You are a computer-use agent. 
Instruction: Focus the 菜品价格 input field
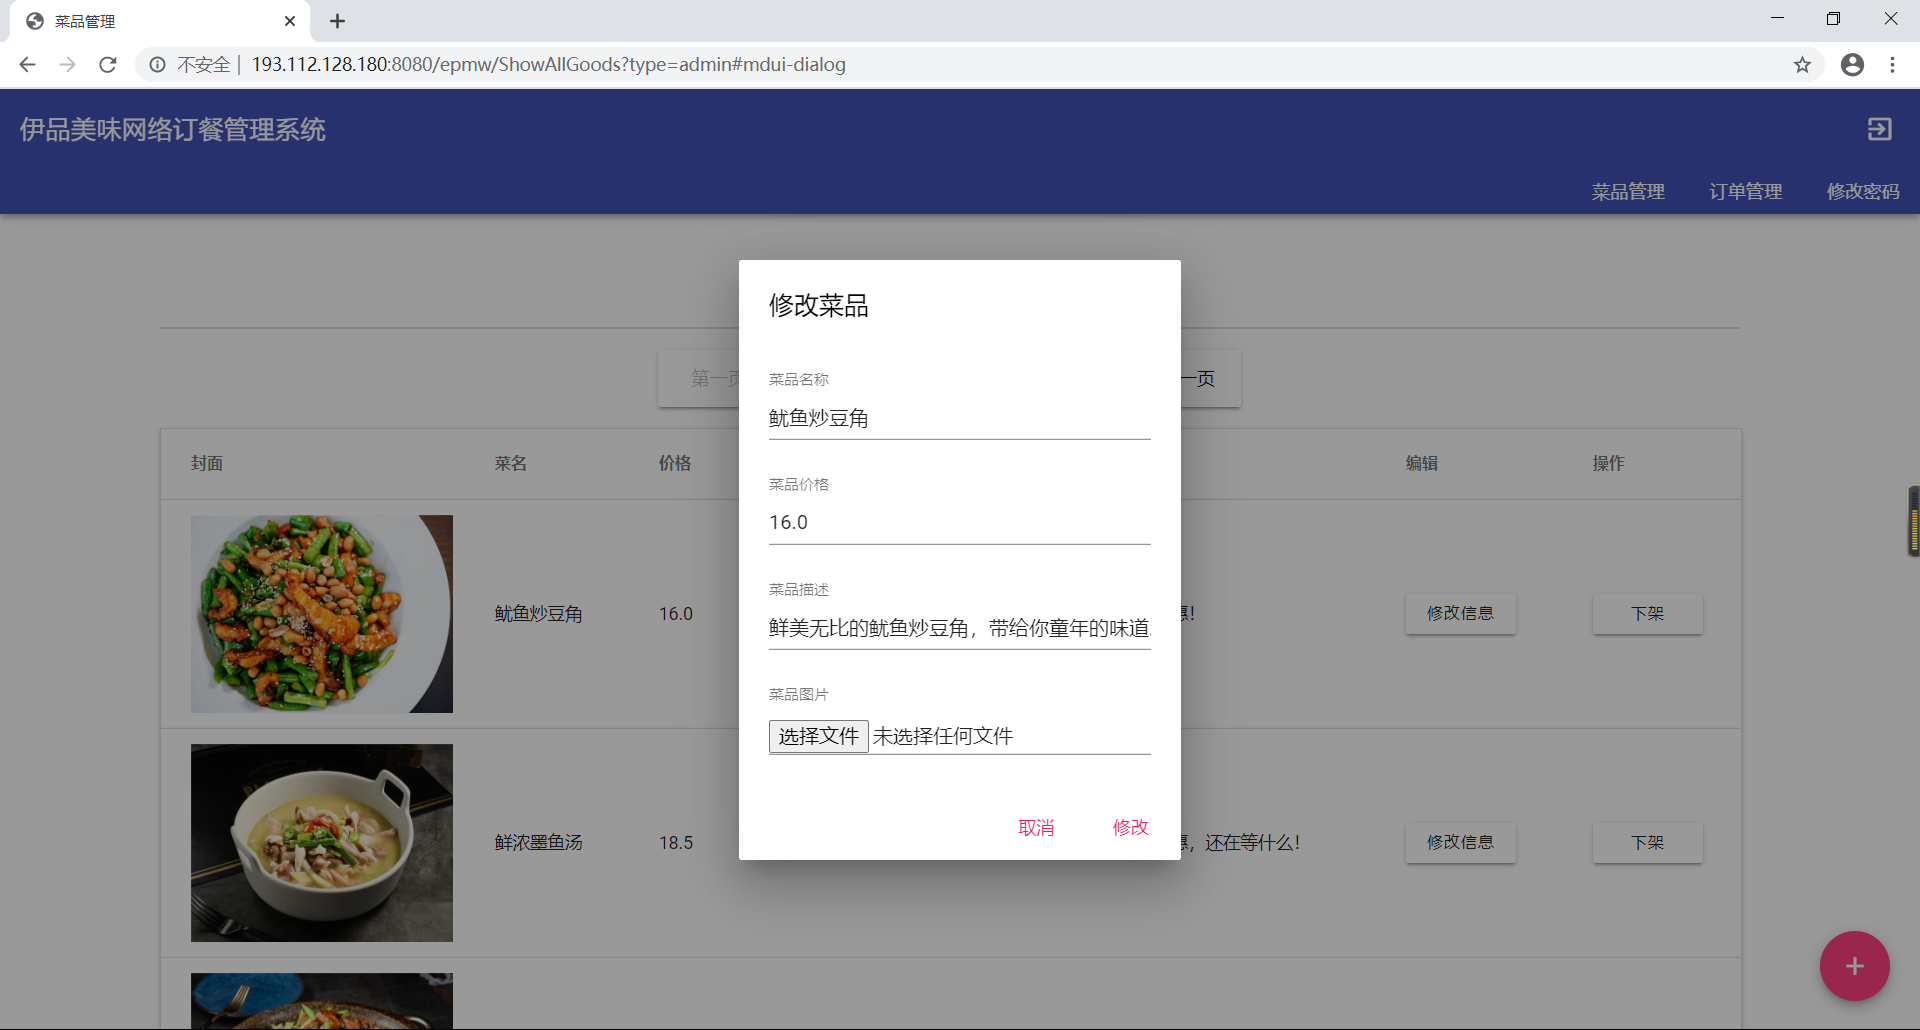coord(959,523)
